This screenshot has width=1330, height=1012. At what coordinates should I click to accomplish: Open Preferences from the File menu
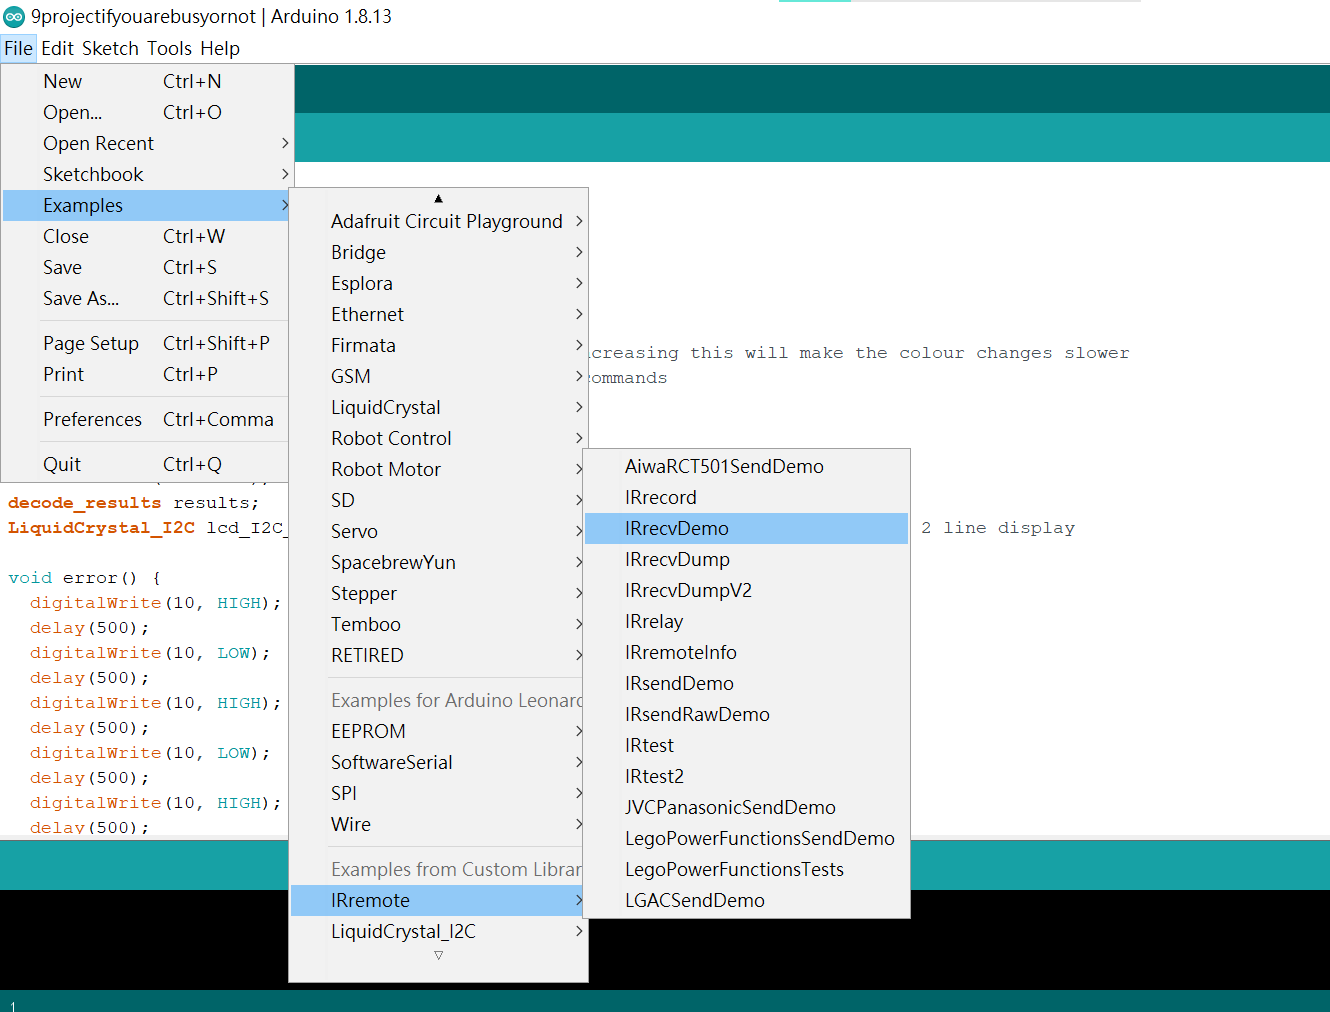tap(147, 419)
